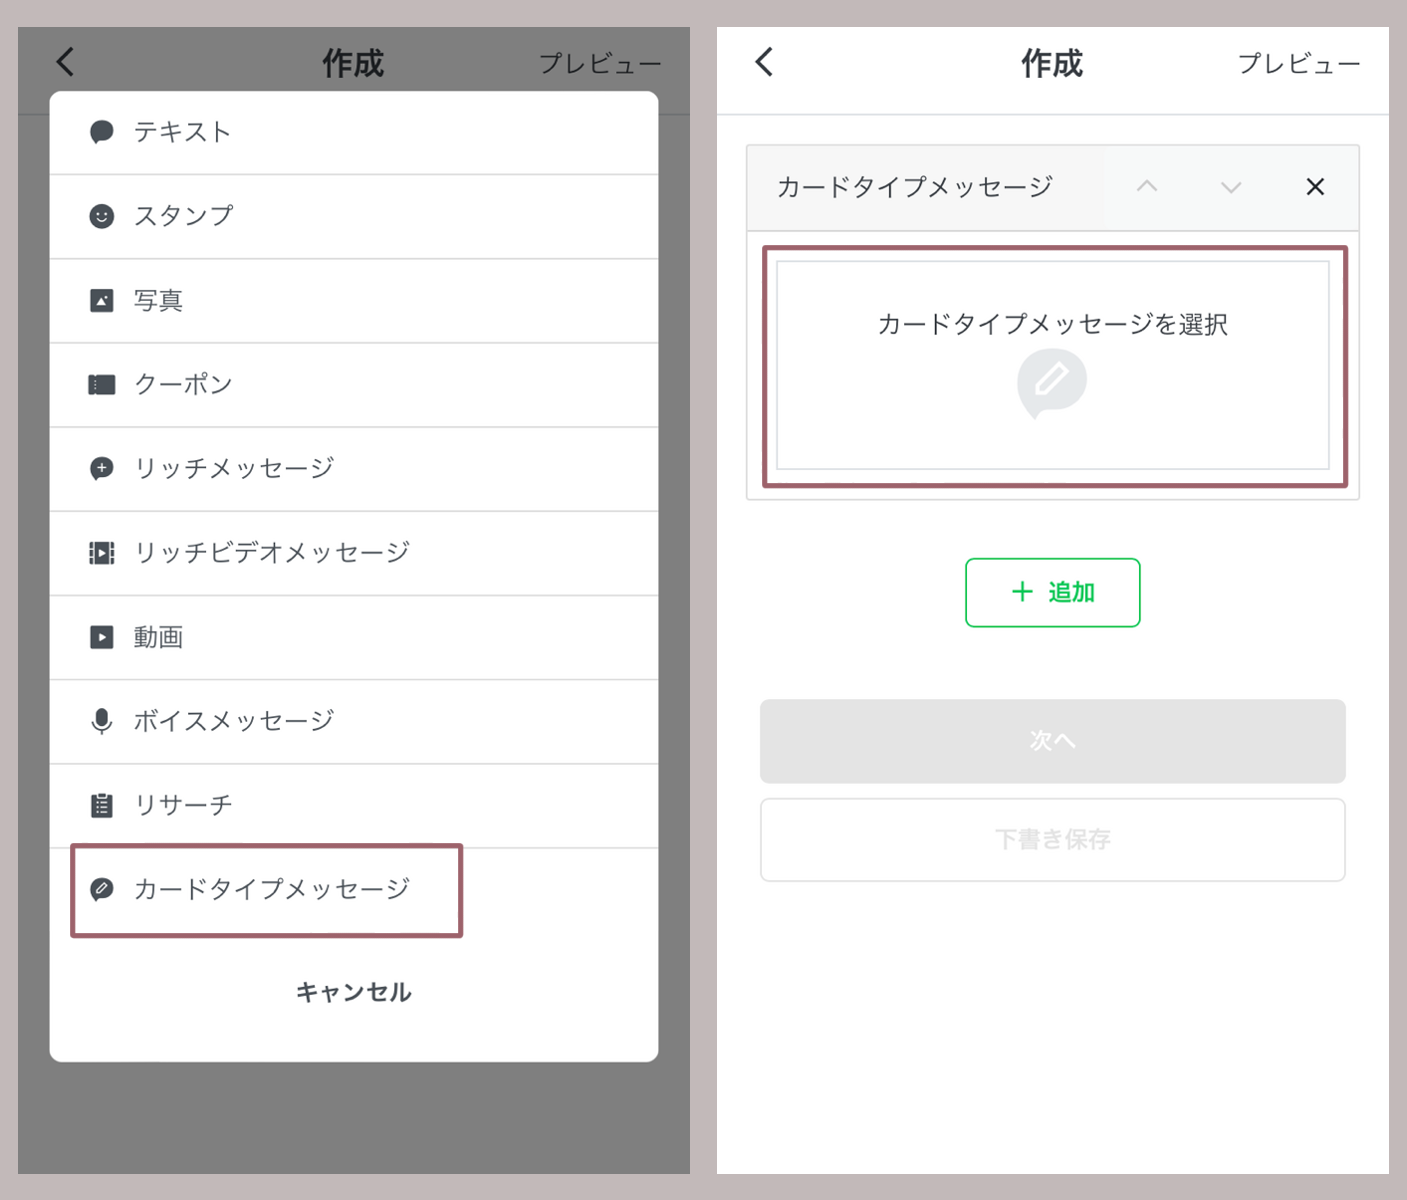
Task: Select the 動画 video play icon
Action: coord(102,637)
